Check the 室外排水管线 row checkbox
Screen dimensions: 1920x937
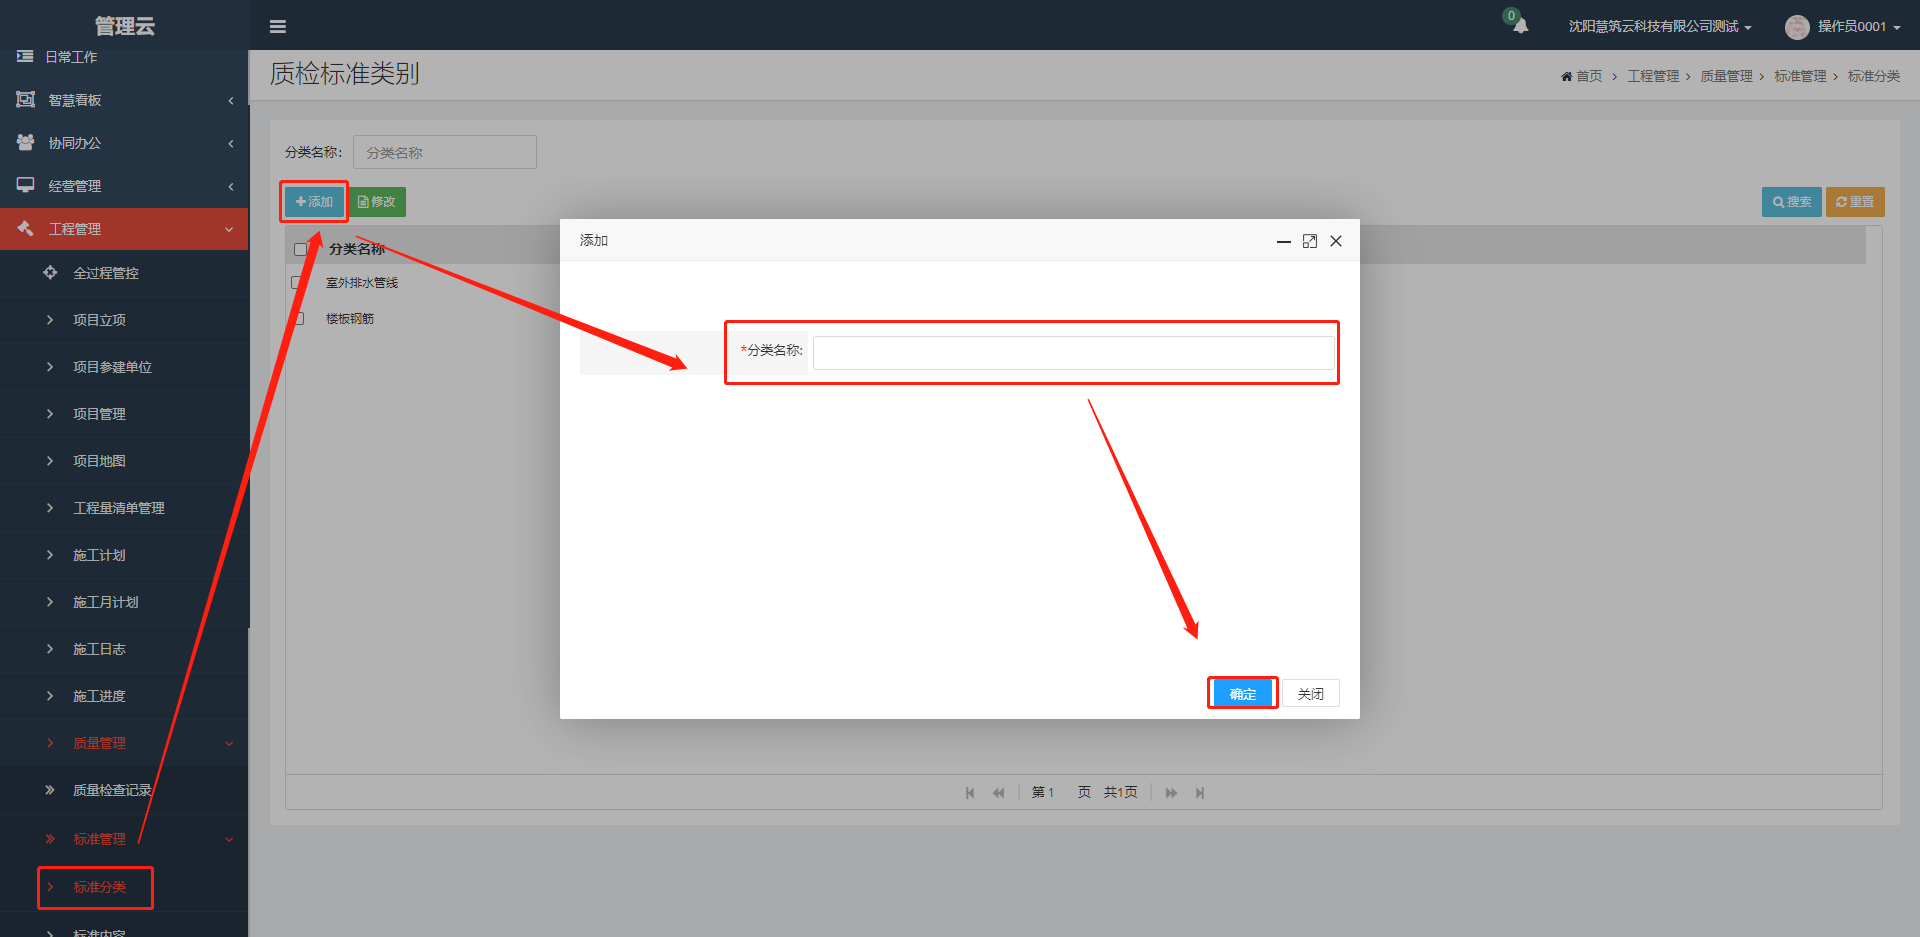pos(297,283)
